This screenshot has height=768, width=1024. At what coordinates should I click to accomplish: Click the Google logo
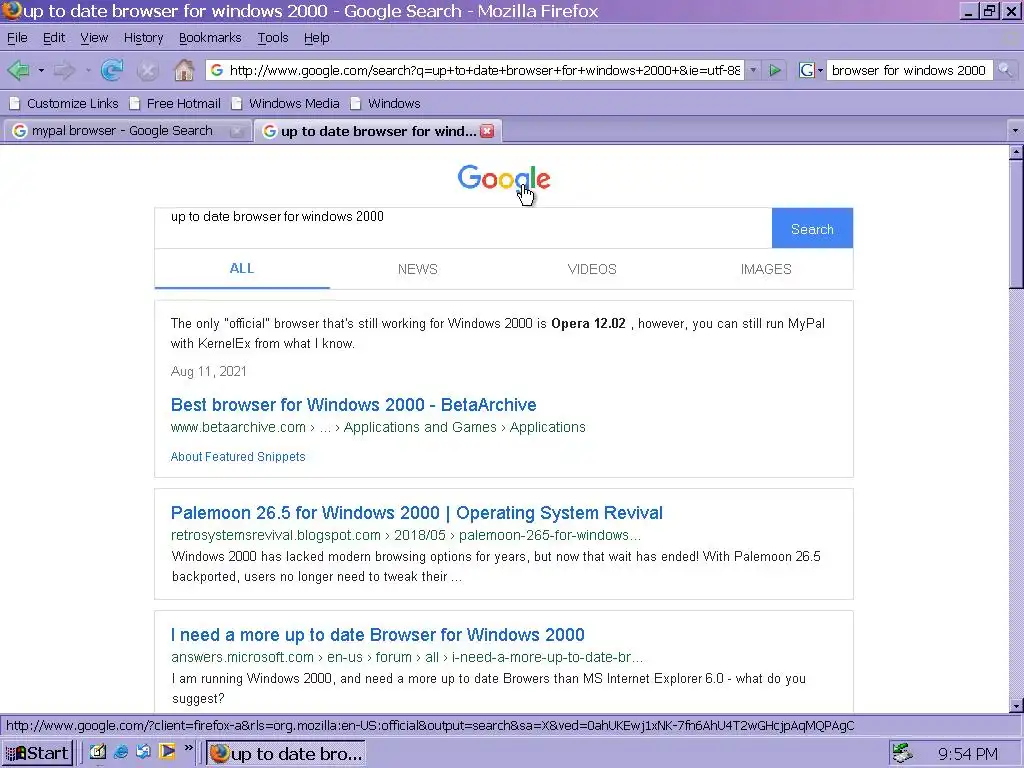click(504, 179)
